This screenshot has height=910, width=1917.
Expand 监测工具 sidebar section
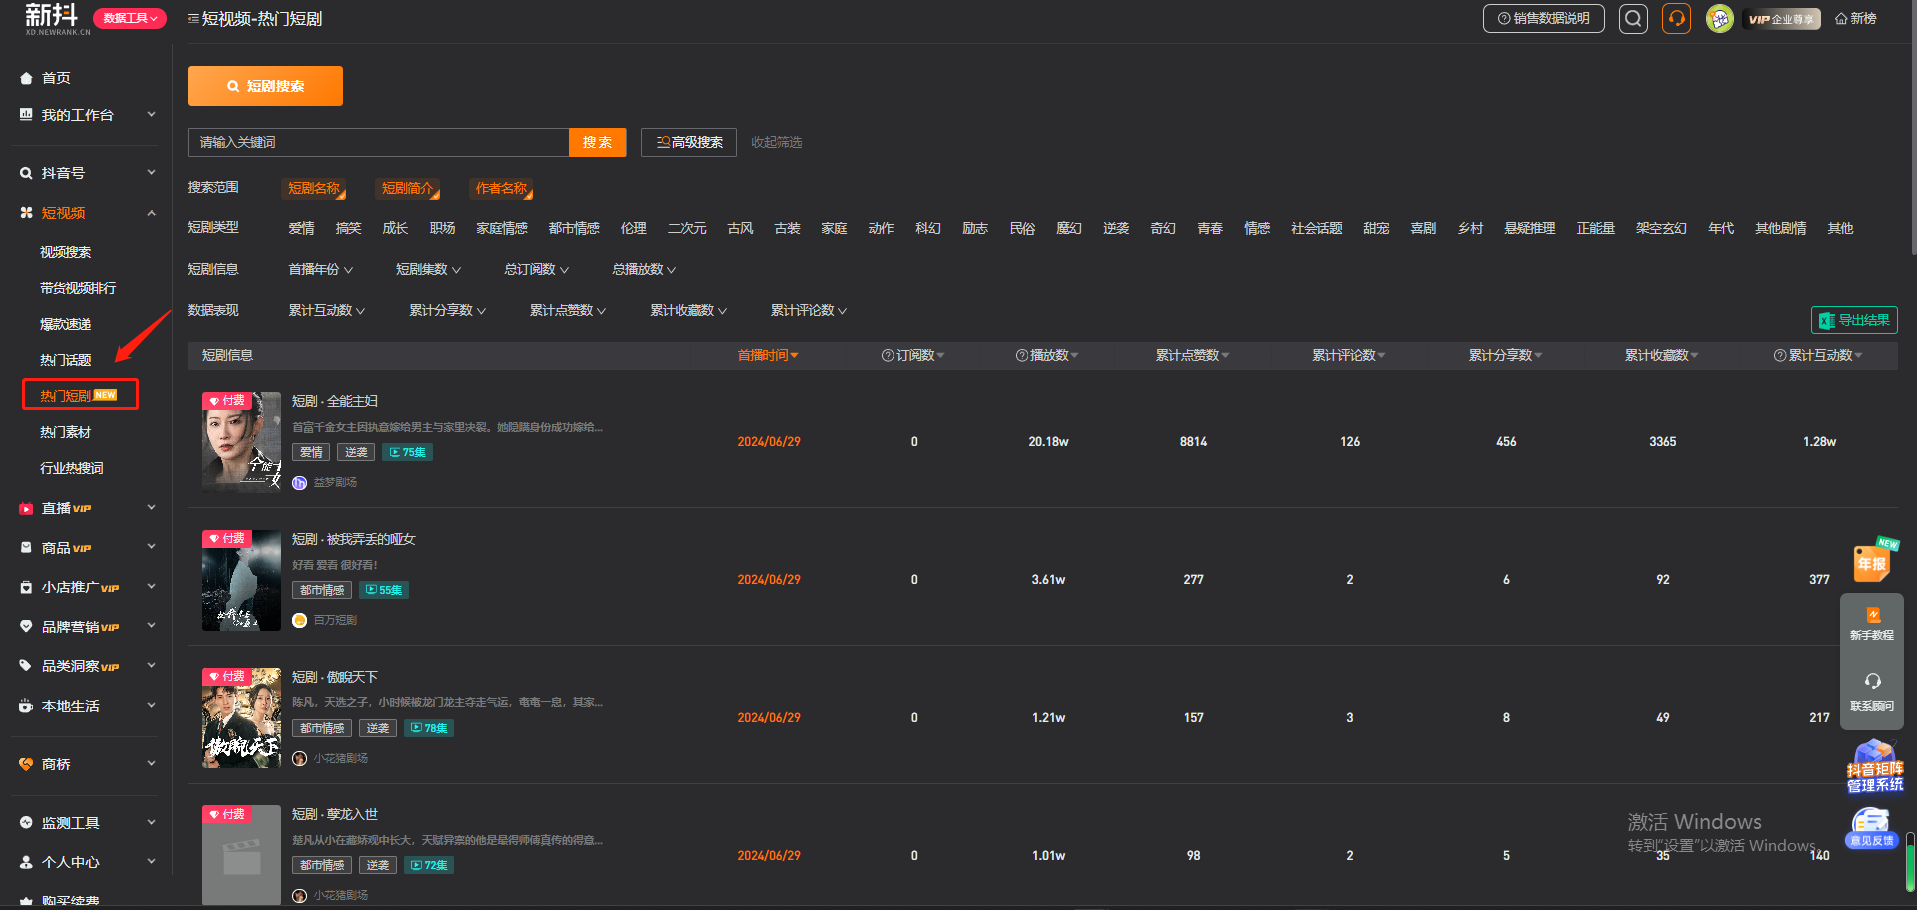pos(88,823)
